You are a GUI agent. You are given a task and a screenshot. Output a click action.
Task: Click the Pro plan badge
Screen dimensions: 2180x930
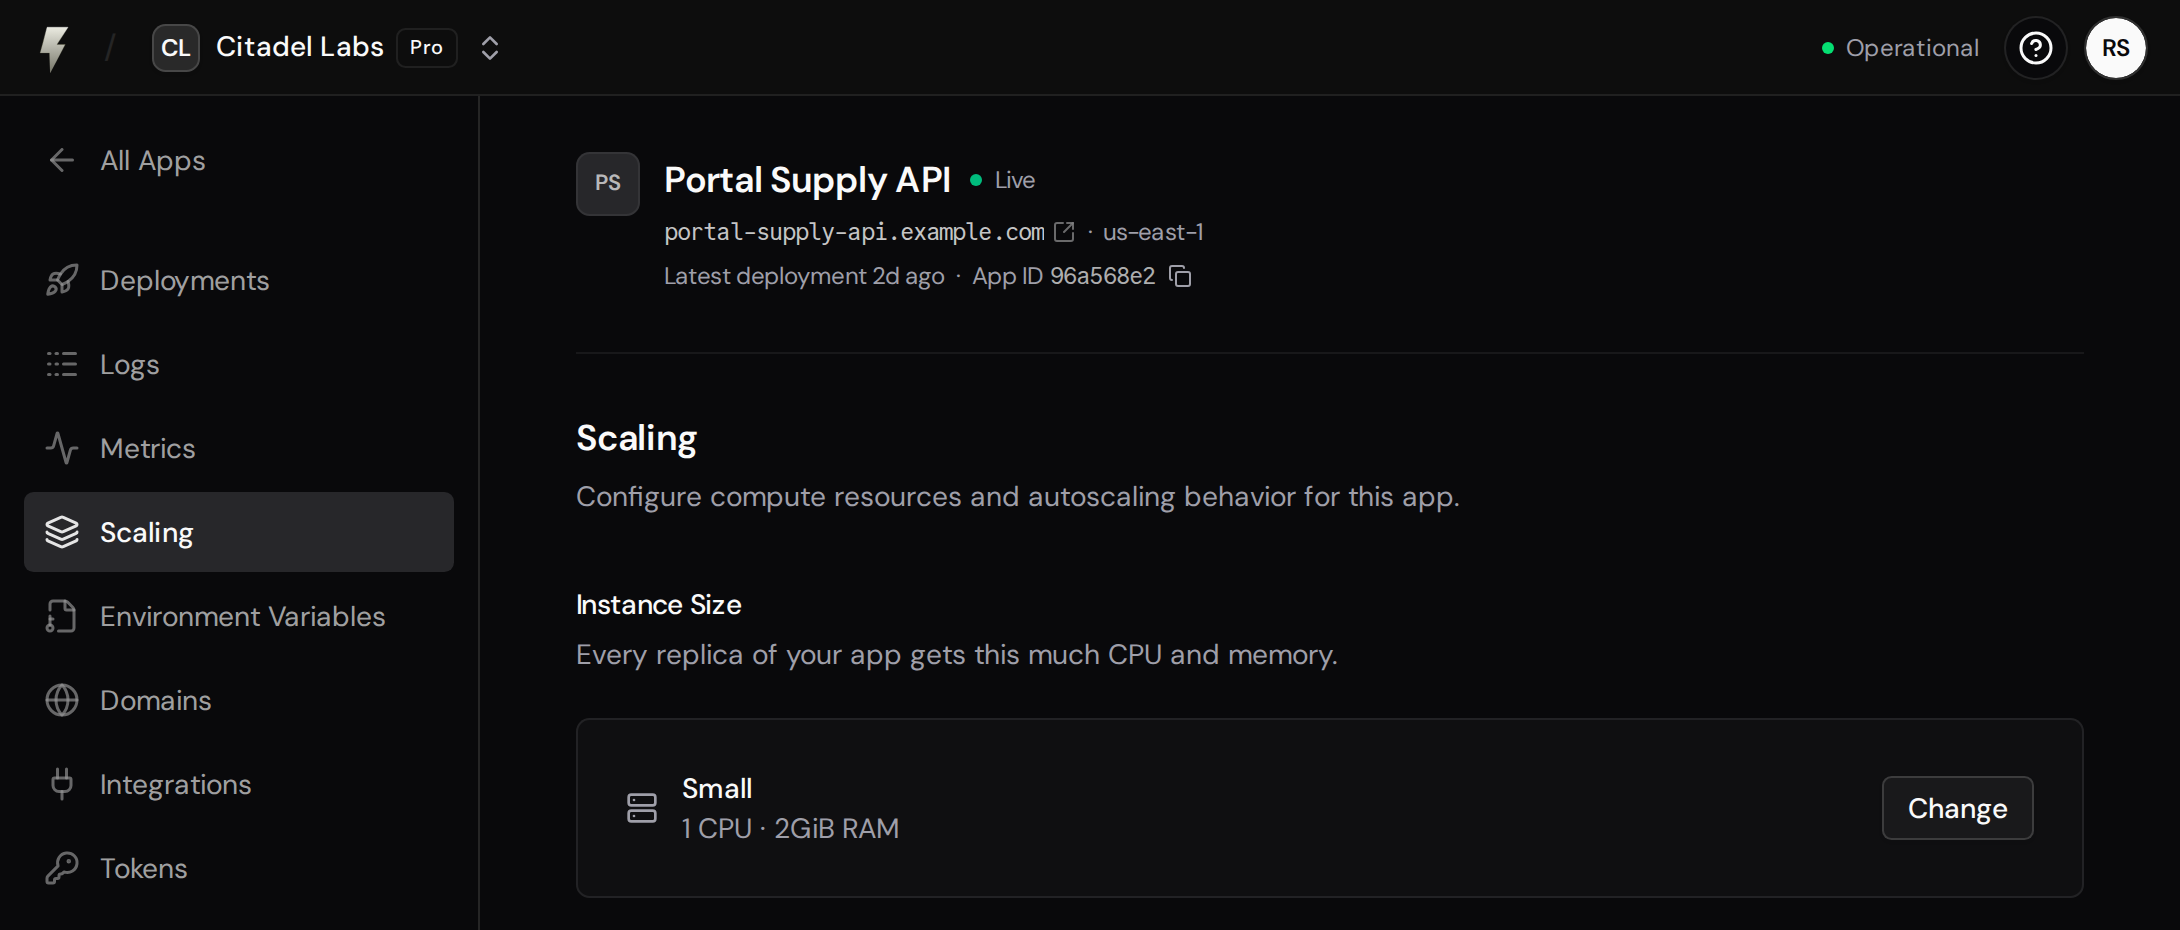click(427, 48)
